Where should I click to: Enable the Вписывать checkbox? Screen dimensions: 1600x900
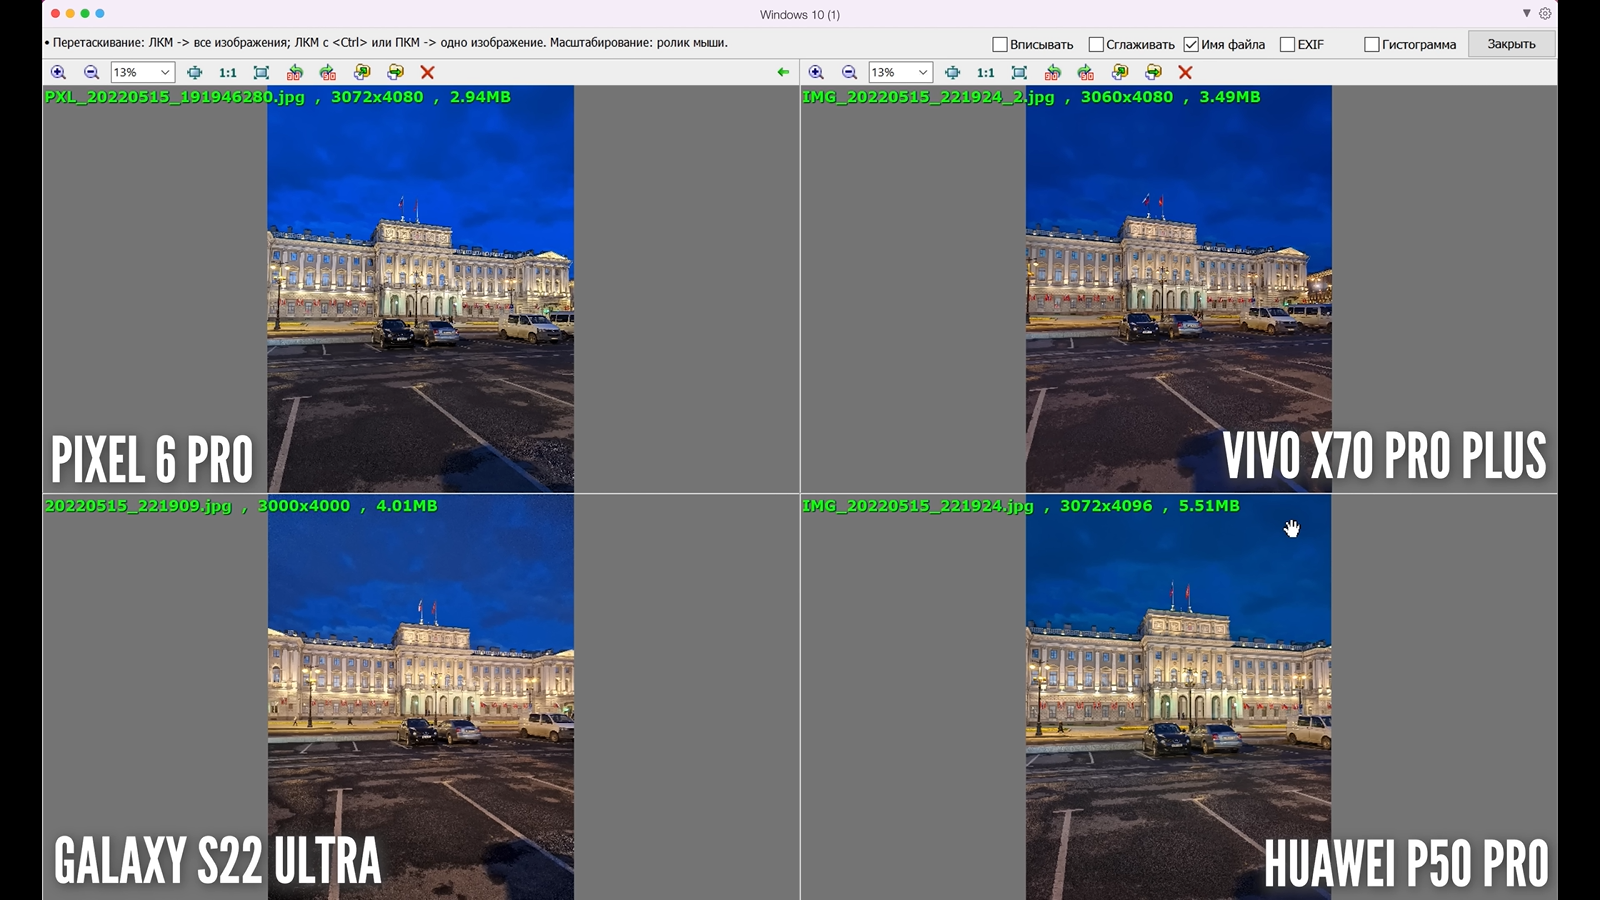click(1000, 44)
